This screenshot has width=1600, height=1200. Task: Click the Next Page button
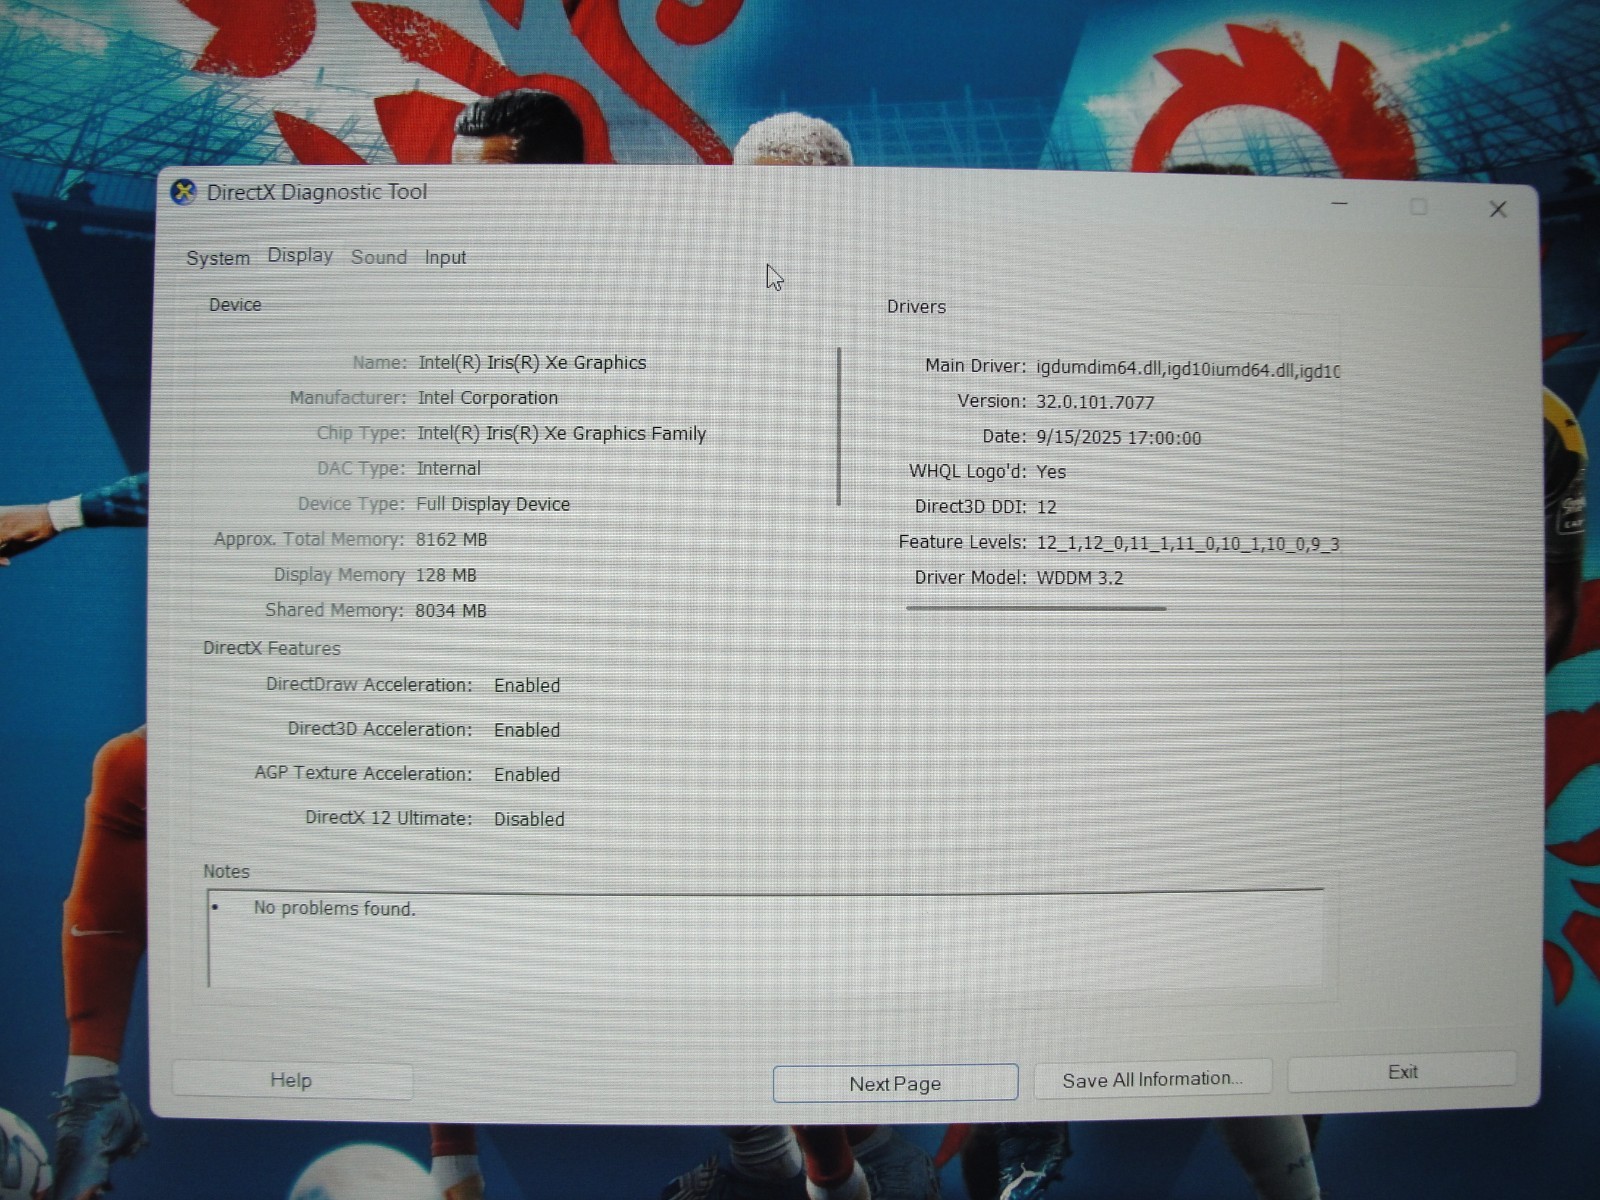[895, 1084]
